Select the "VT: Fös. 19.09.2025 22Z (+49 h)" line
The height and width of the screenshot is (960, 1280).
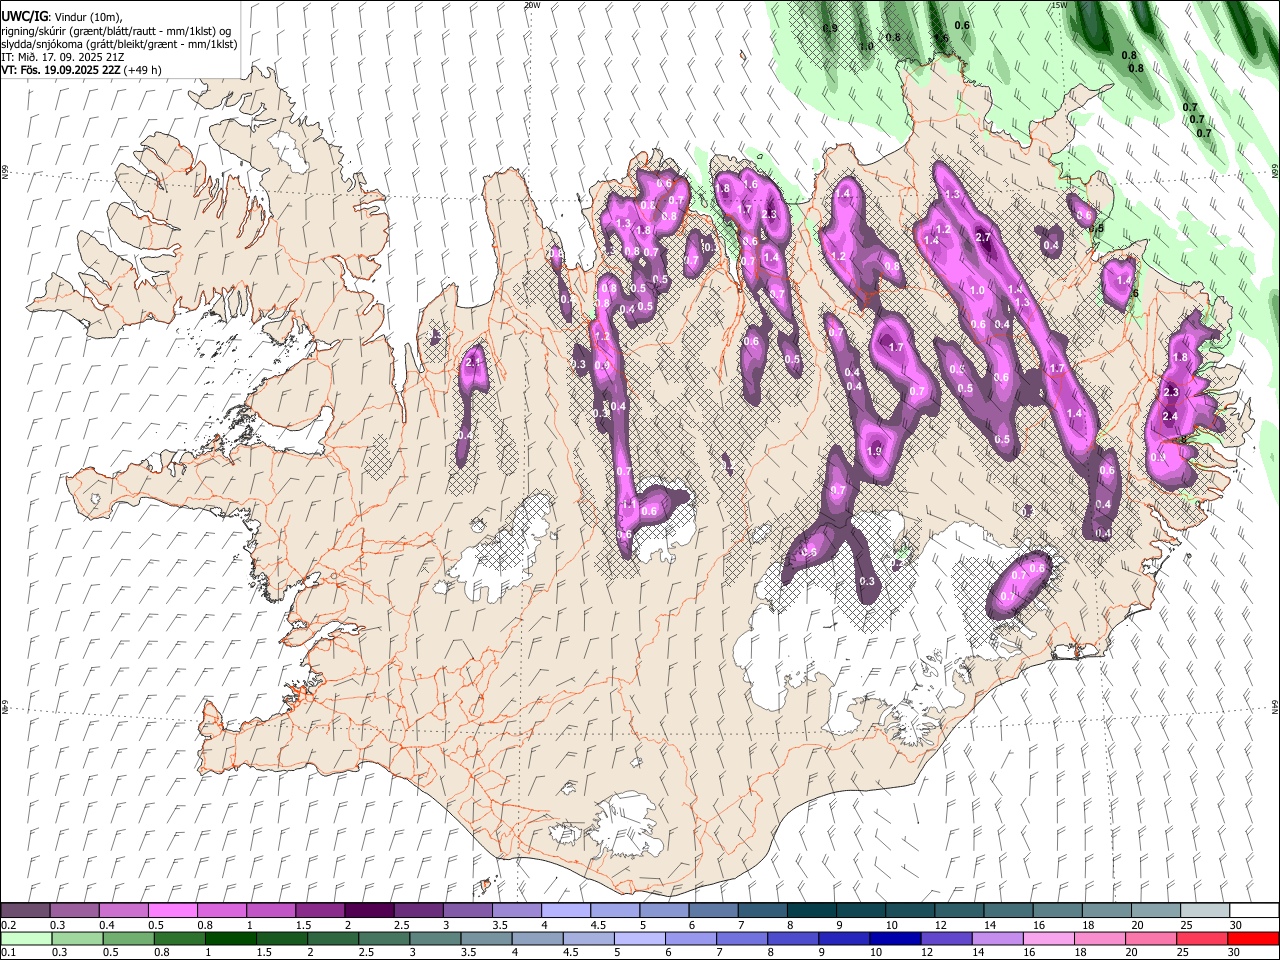[82, 70]
